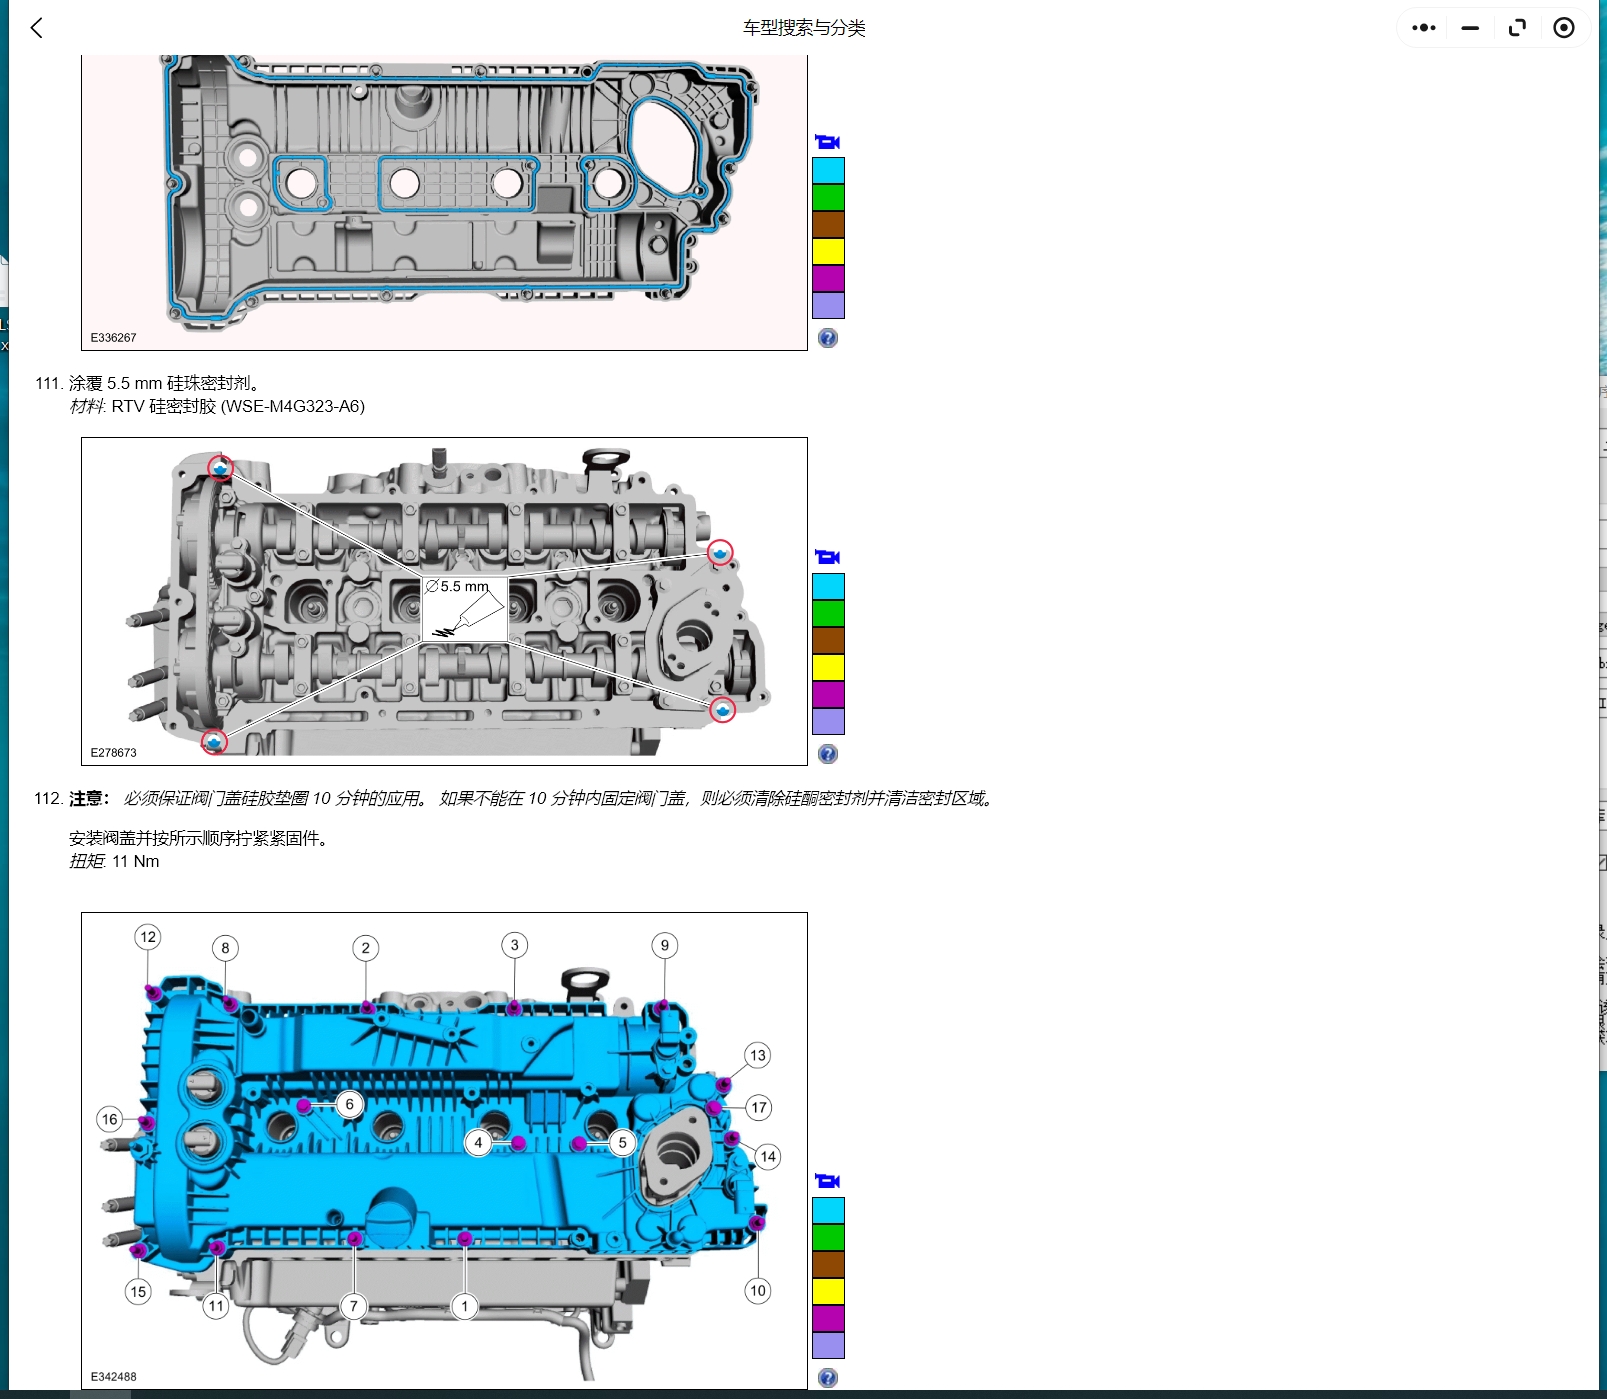
Task: Tap the more options ellipsis in the top capsule
Action: [x=1422, y=27]
